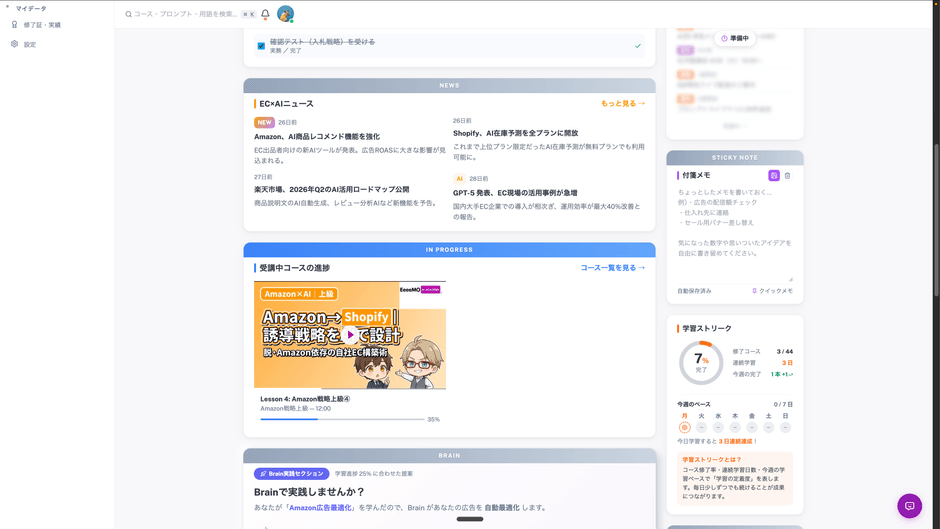Open the chat support floating button
940x529 pixels.
point(909,506)
